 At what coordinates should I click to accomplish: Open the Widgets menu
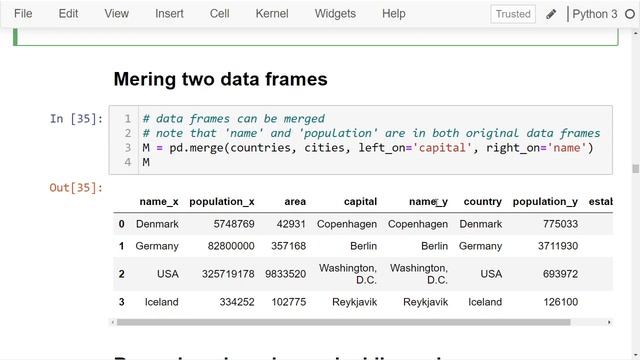pos(335,13)
